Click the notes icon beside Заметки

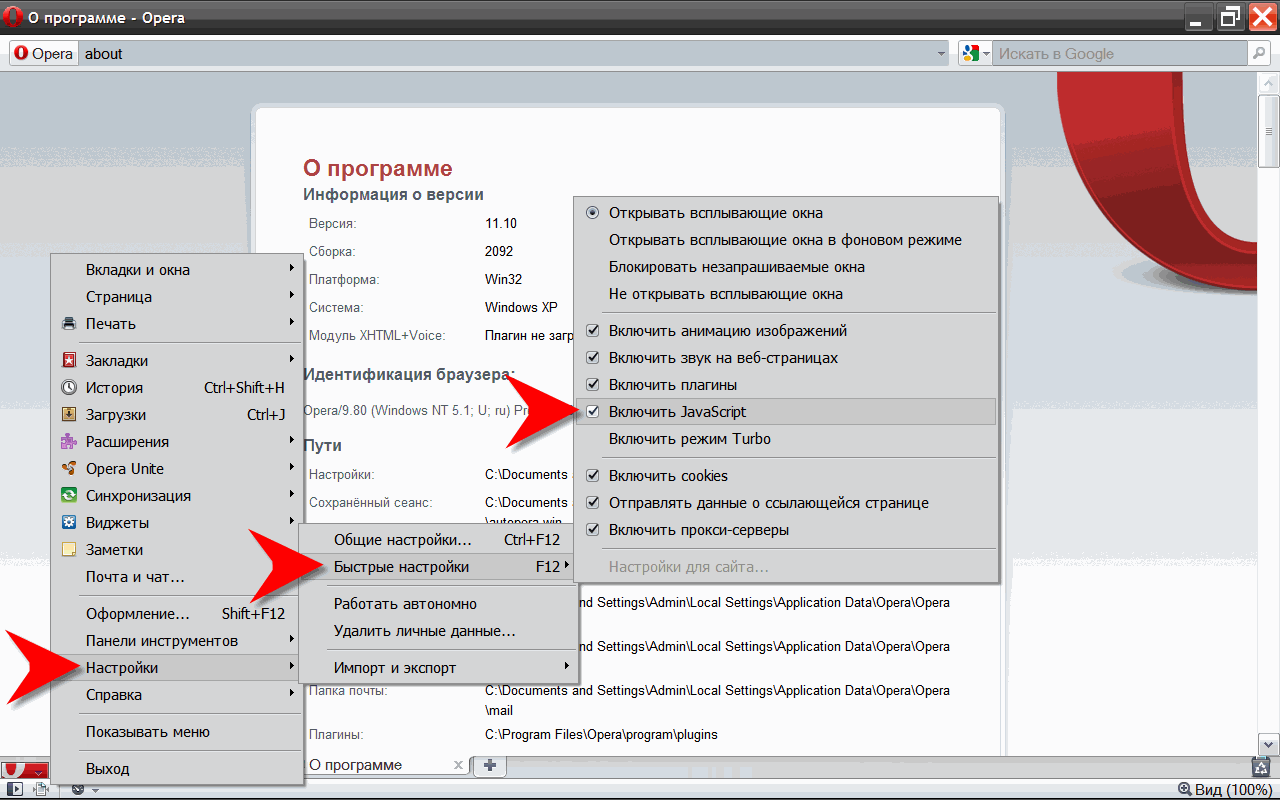pos(69,550)
